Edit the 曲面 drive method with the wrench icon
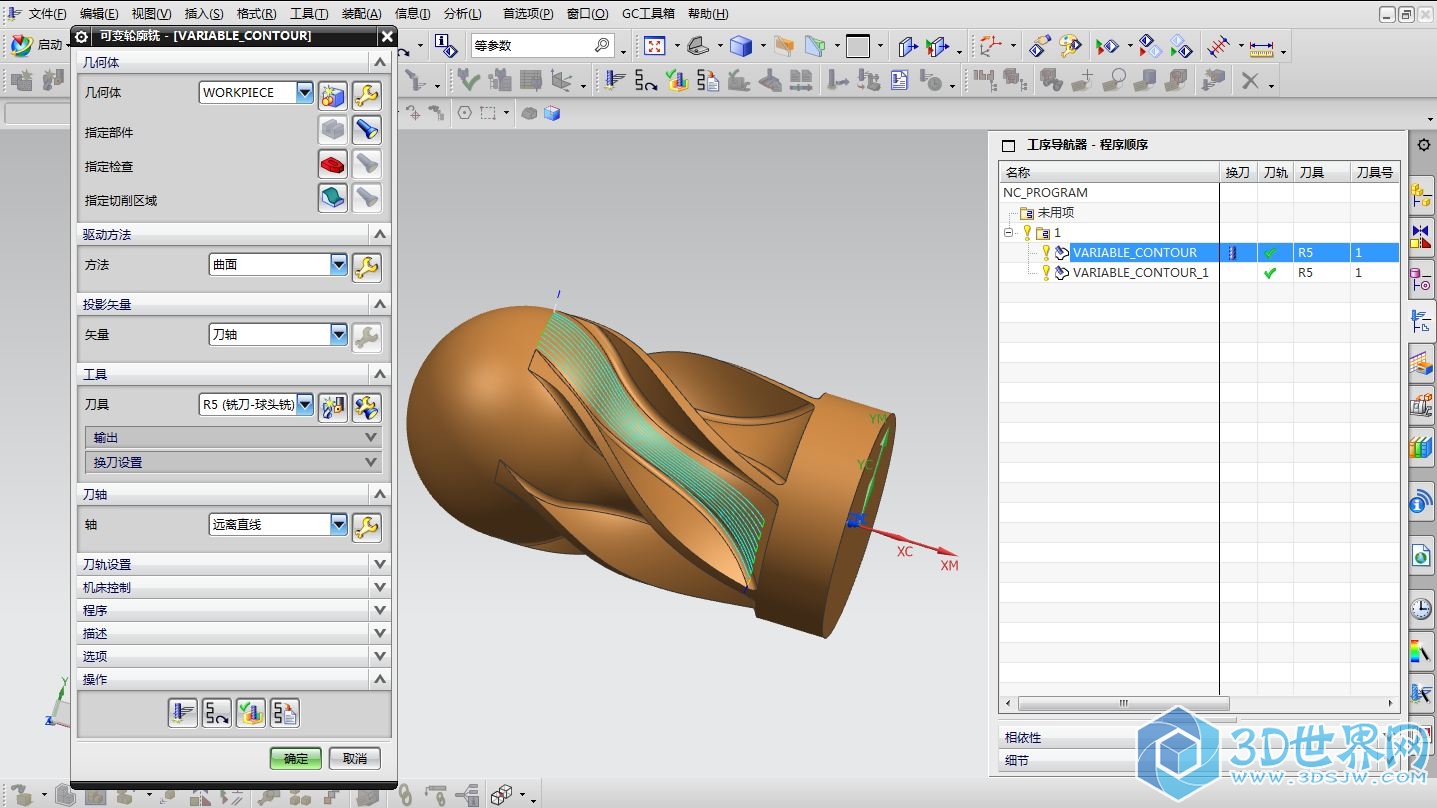This screenshot has height=808, width=1437. click(x=366, y=267)
